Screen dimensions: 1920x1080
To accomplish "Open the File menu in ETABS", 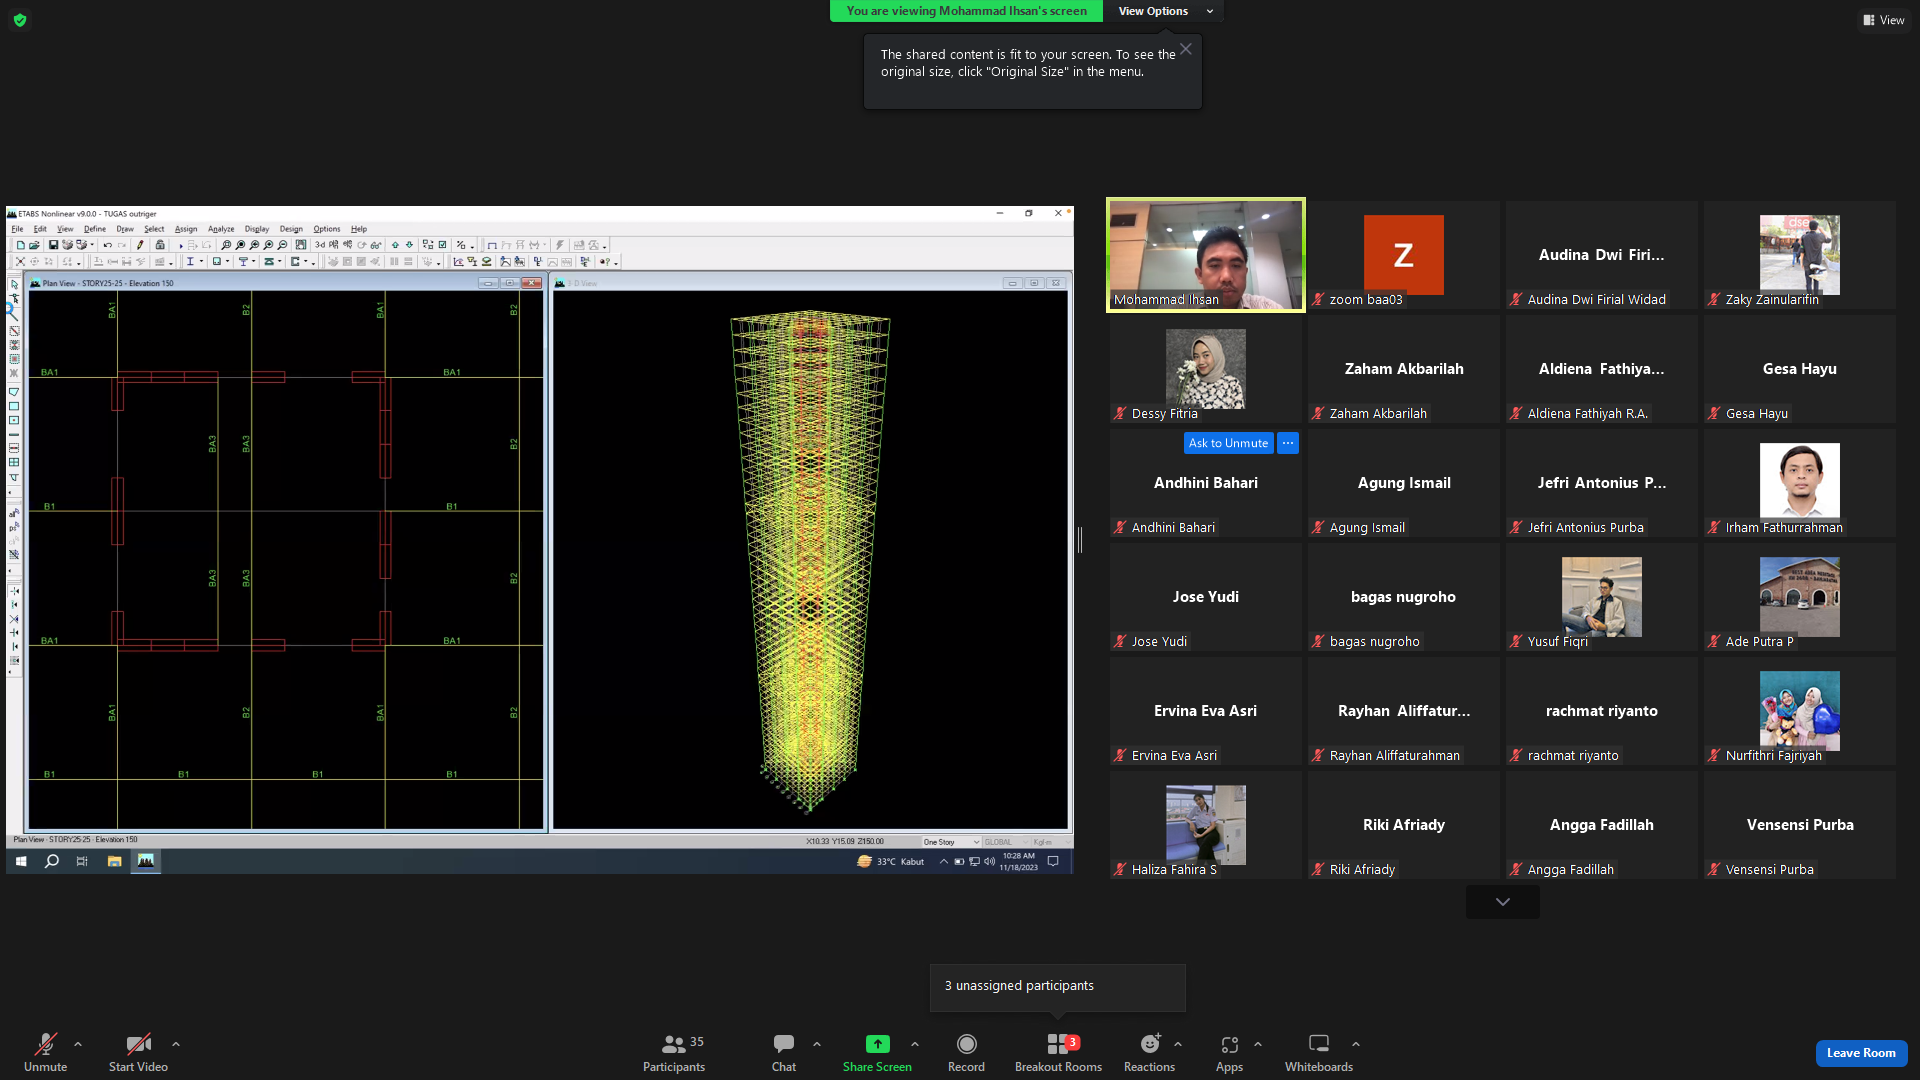I will (17, 229).
